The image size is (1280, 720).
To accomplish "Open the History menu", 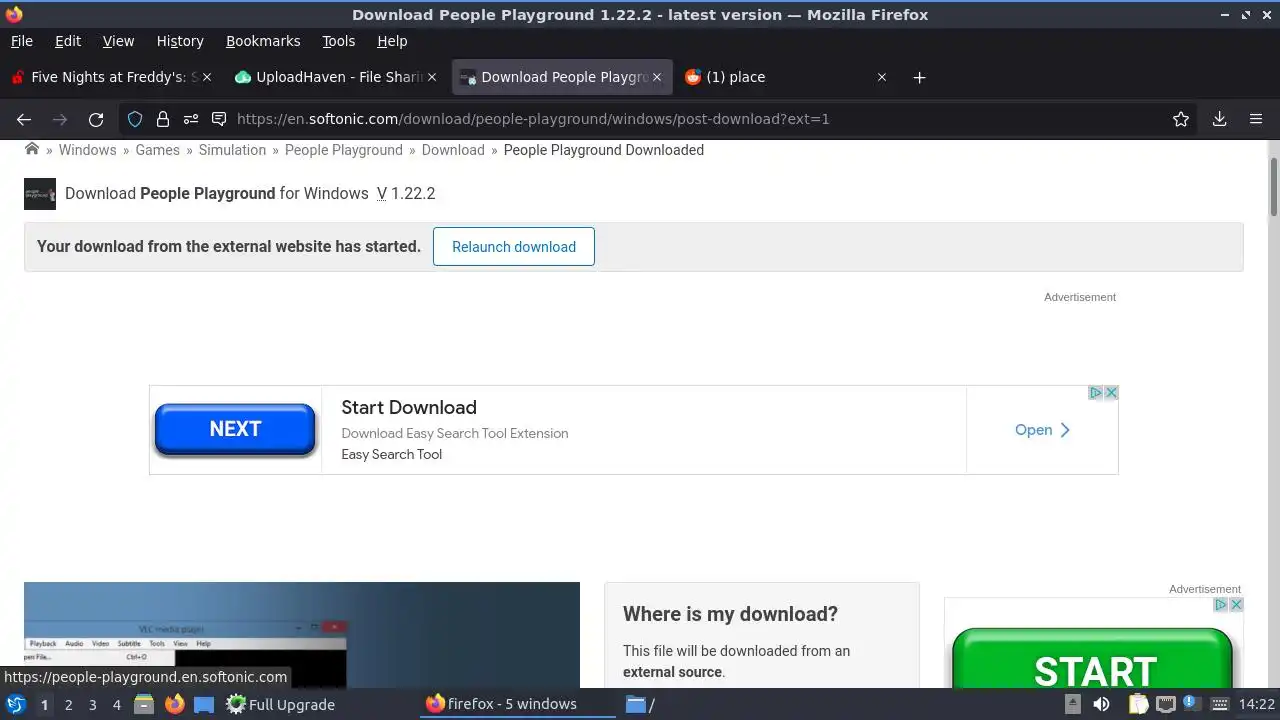I will (180, 41).
